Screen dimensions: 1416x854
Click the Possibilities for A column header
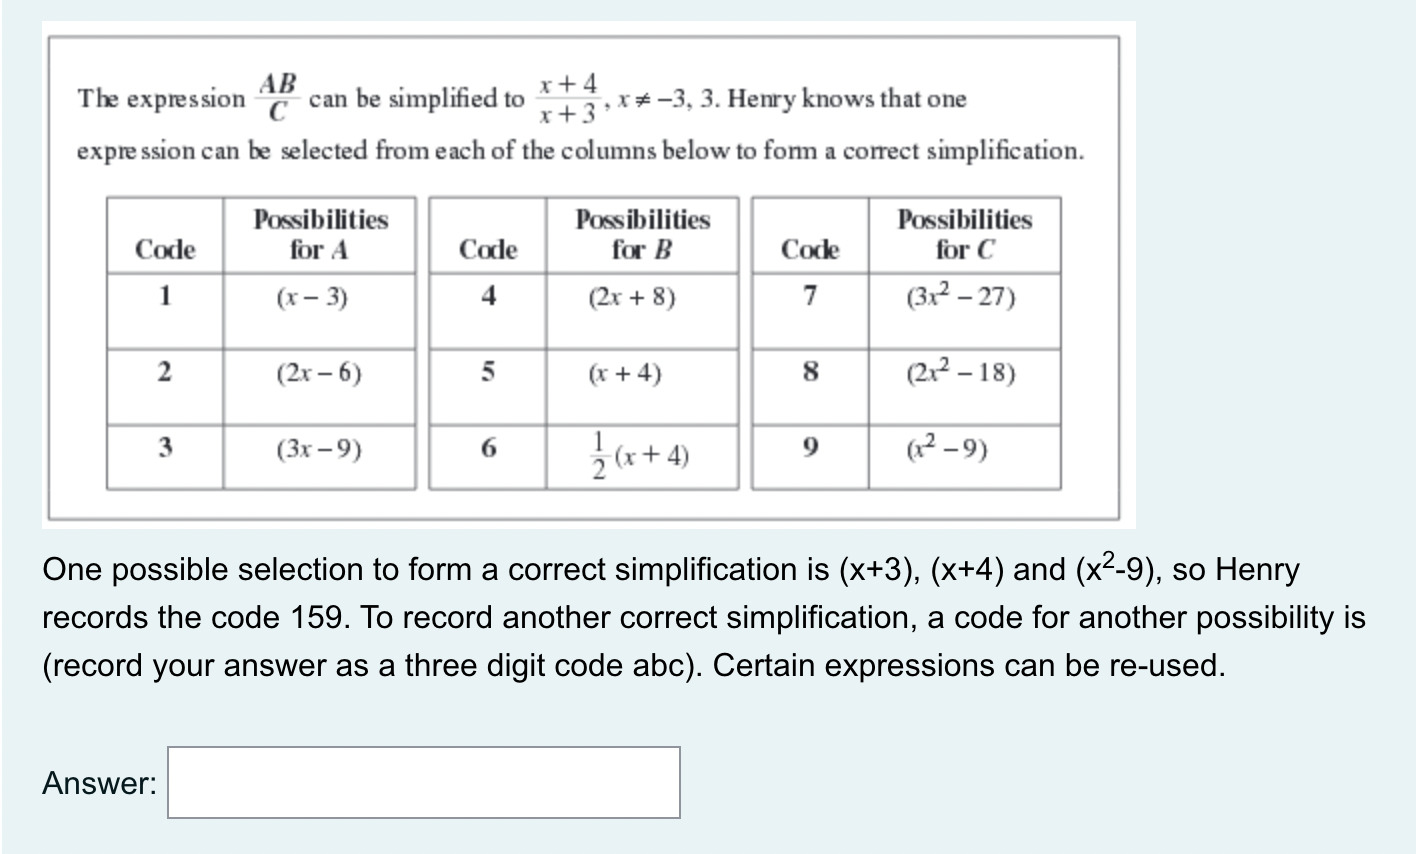320,235
